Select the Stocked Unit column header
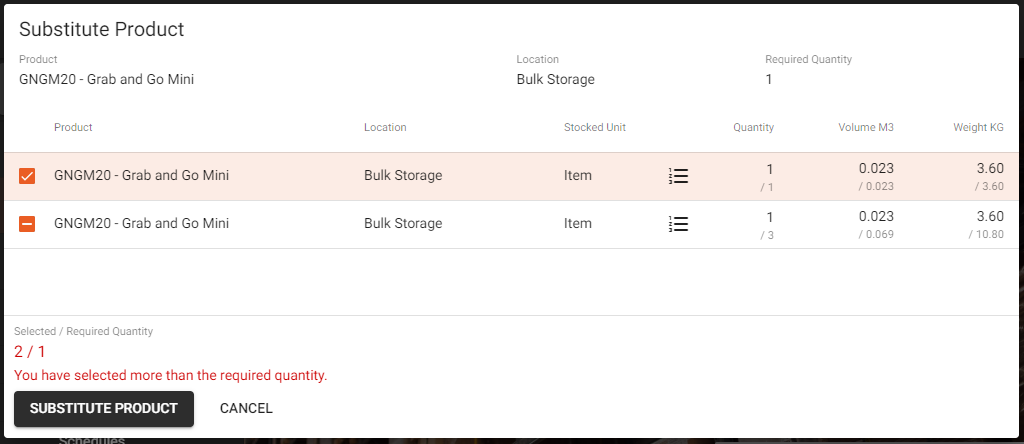 595,127
